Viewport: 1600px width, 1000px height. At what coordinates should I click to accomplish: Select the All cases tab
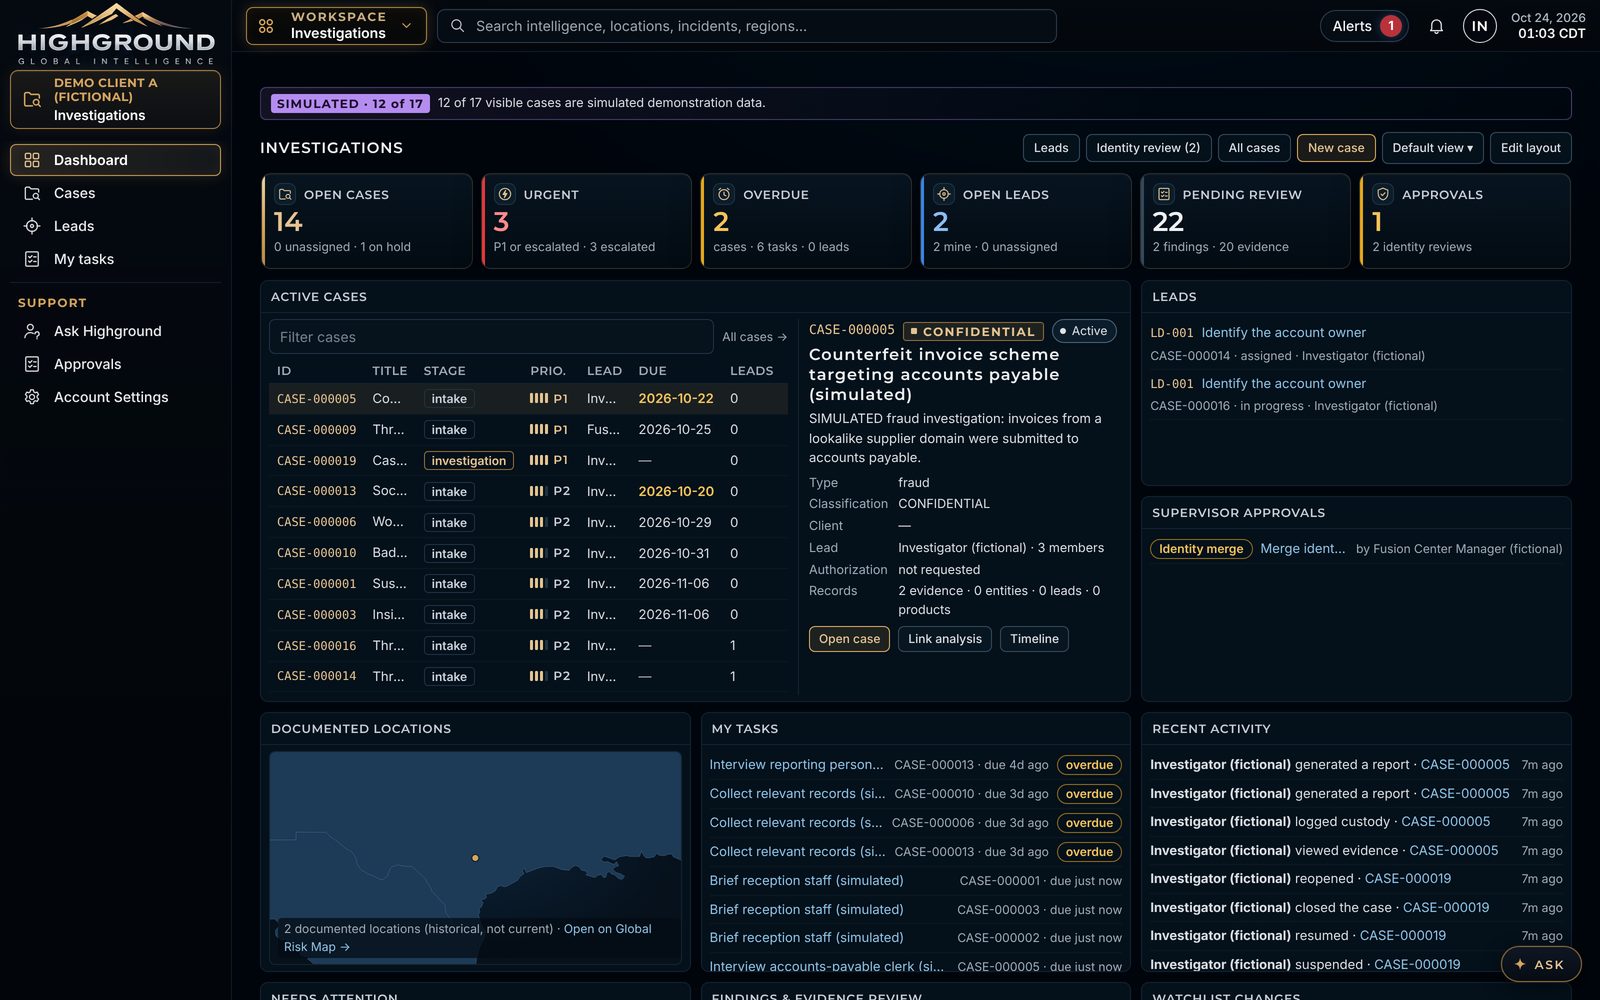[1254, 148]
